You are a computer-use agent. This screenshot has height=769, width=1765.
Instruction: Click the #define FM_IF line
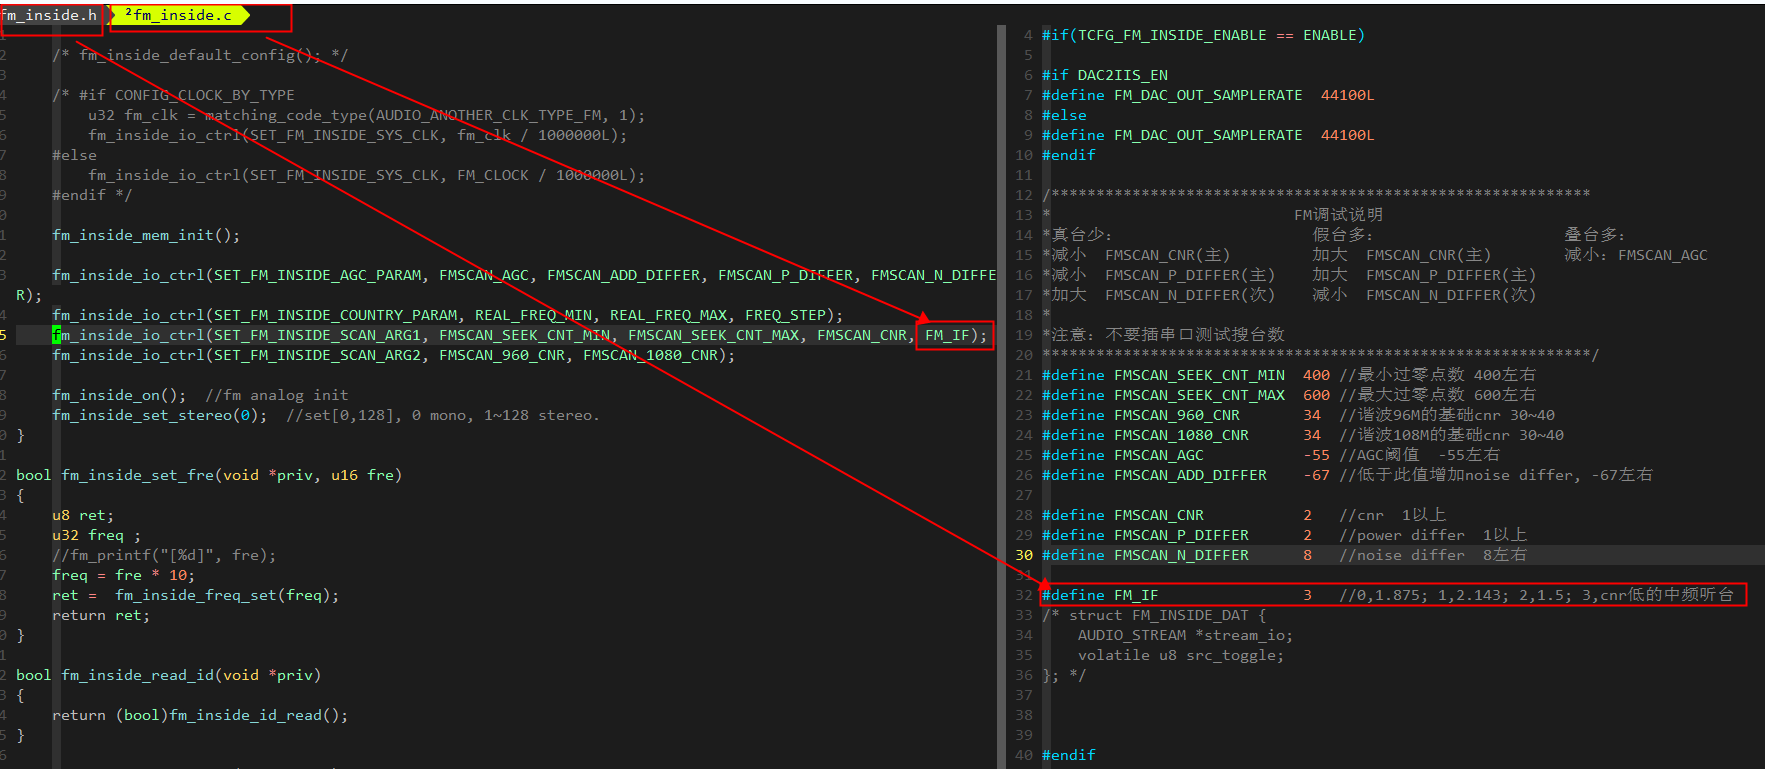1392,595
